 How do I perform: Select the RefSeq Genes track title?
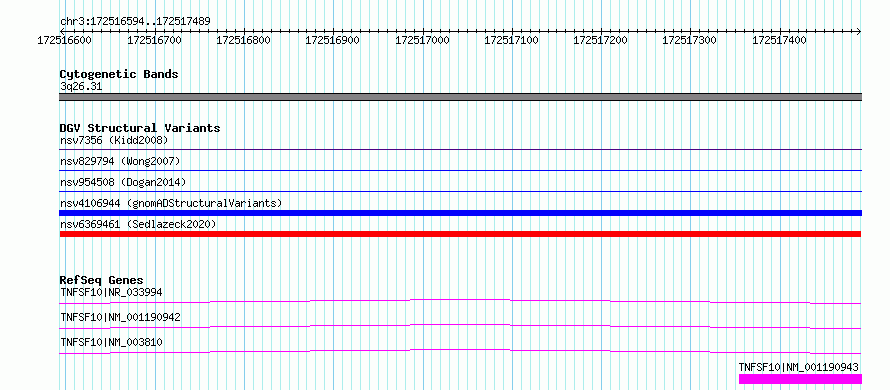(x=102, y=280)
